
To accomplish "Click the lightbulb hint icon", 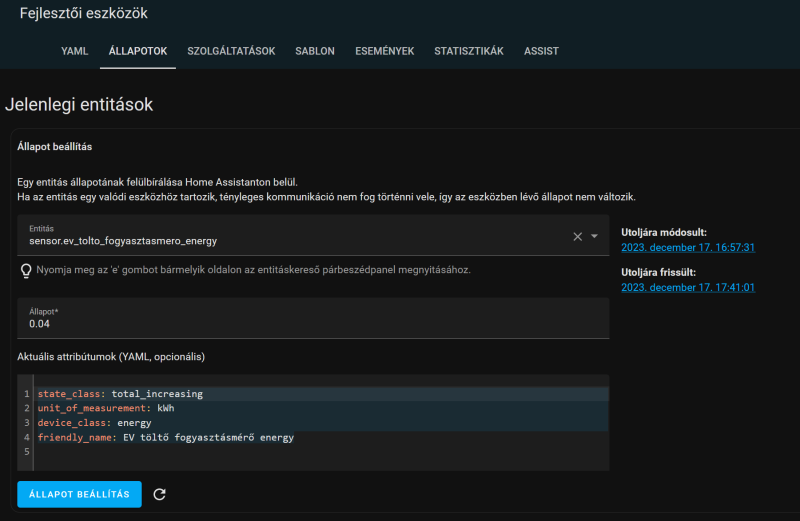I will [x=26, y=270].
